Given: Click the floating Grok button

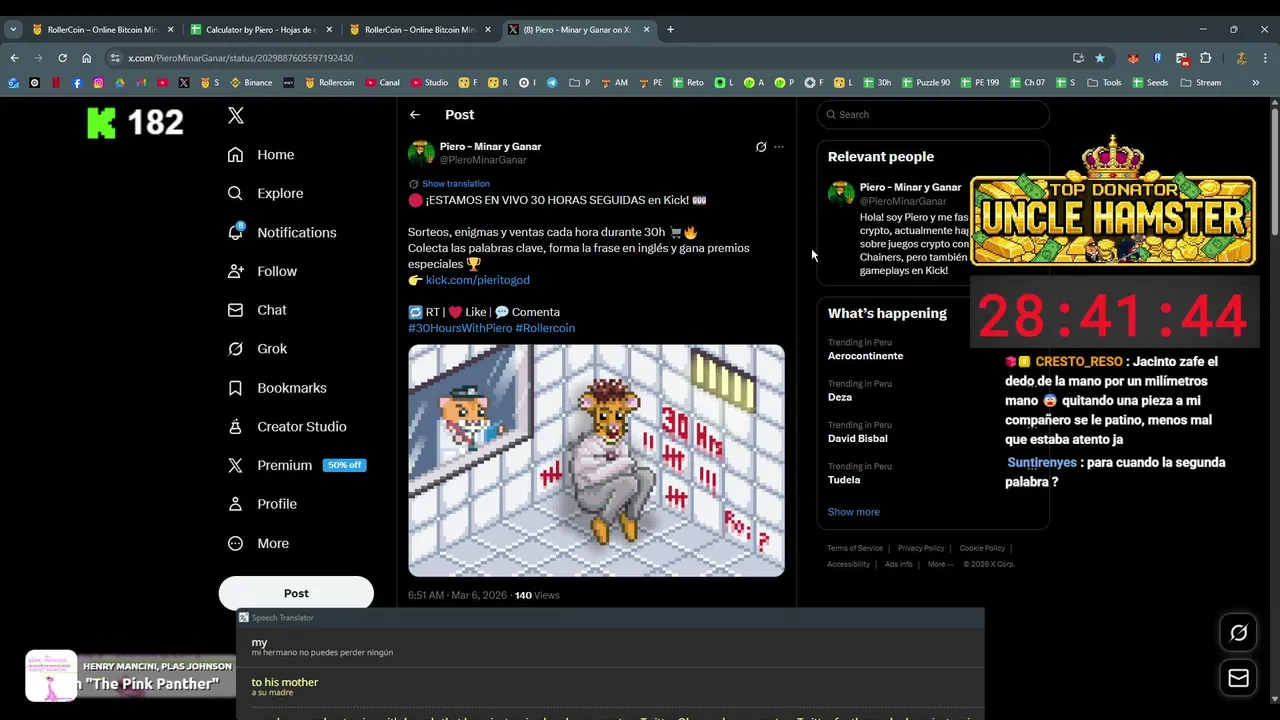Looking at the screenshot, I should point(1238,633).
